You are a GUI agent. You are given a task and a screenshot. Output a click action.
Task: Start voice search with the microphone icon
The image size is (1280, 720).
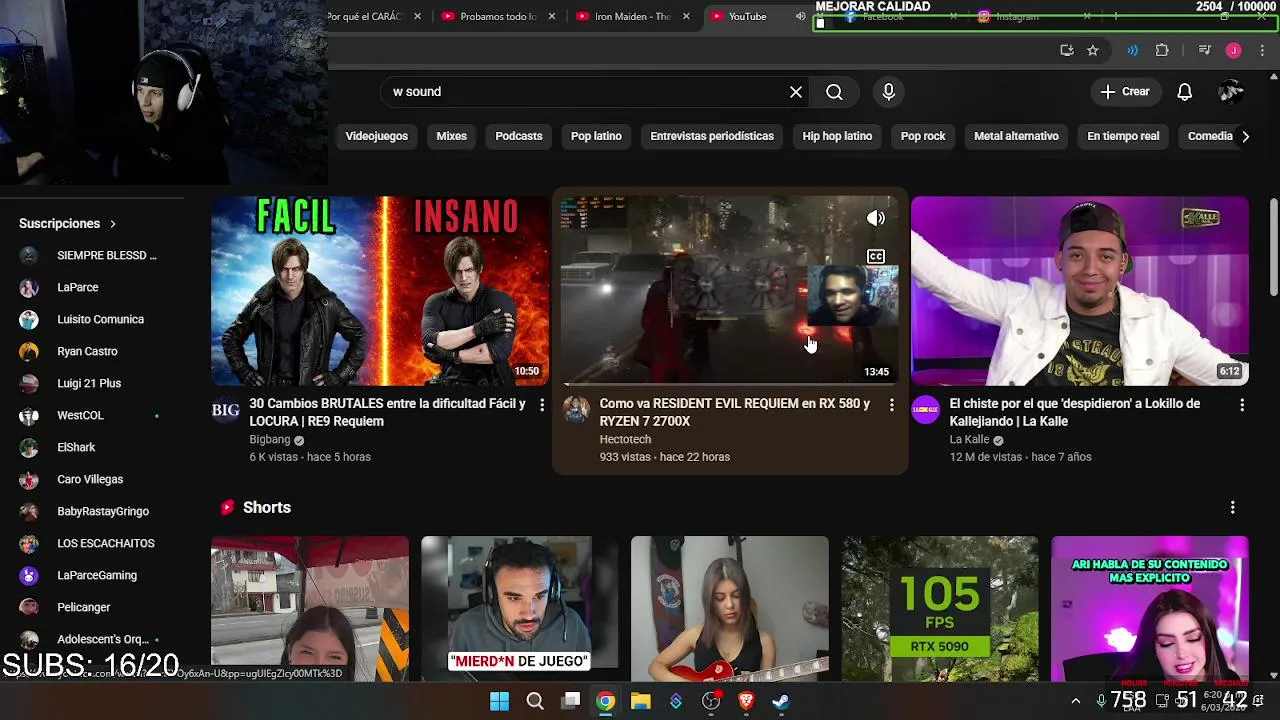point(888,92)
